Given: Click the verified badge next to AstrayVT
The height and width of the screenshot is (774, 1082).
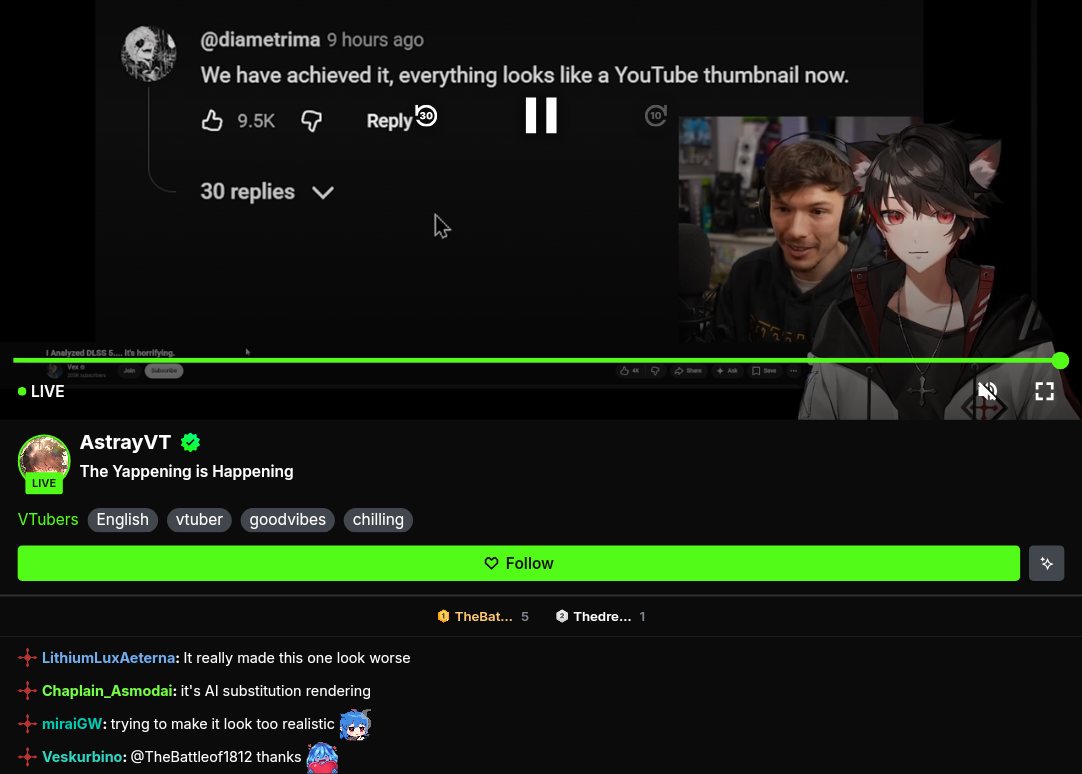Looking at the screenshot, I should tap(190, 442).
